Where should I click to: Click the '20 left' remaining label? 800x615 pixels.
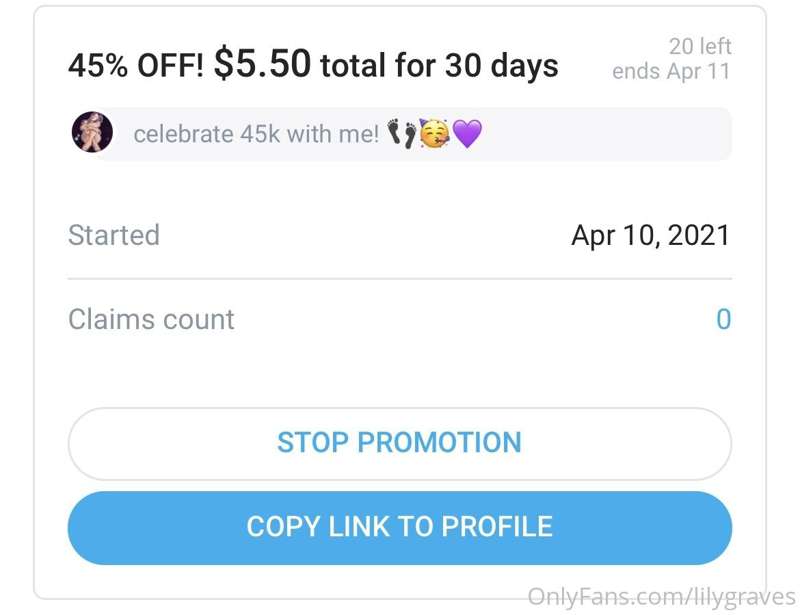[x=700, y=46]
